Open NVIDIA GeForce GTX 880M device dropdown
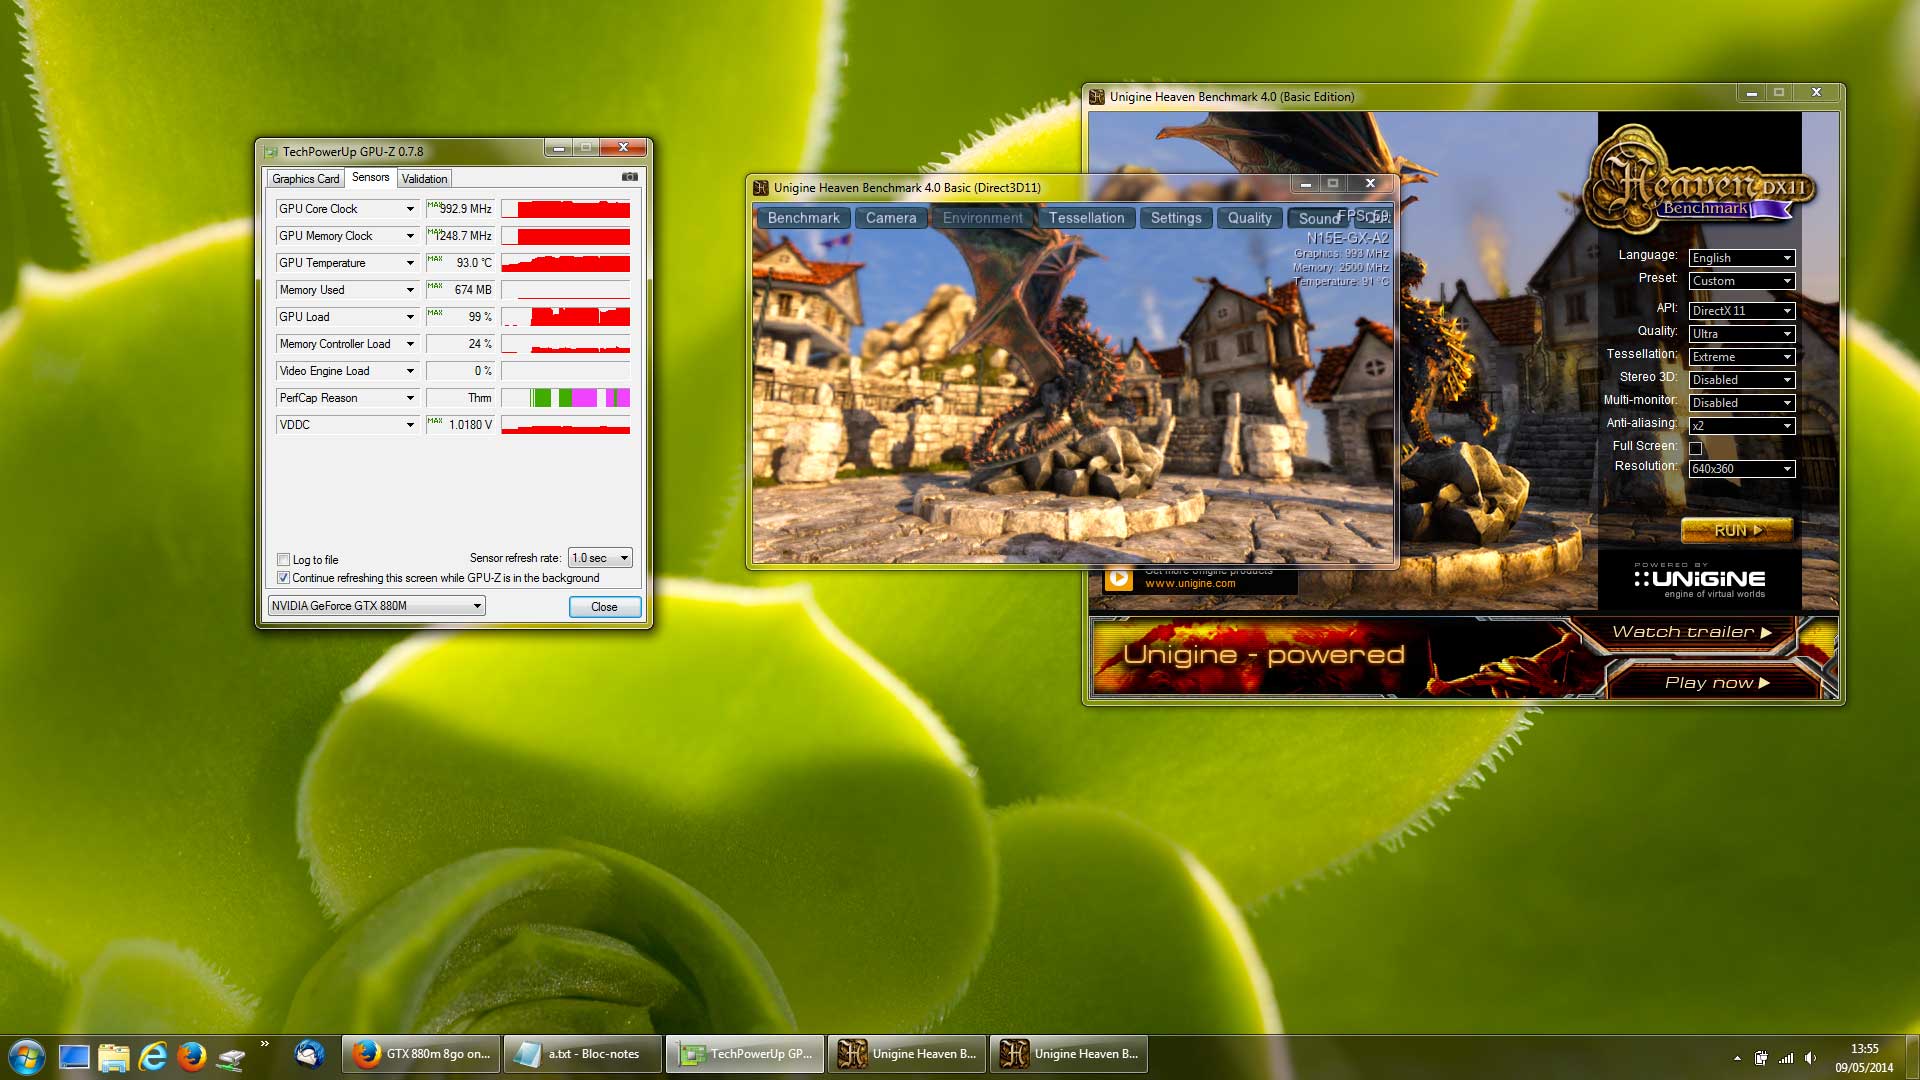This screenshot has width=1920, height=1080. point(376,606)
